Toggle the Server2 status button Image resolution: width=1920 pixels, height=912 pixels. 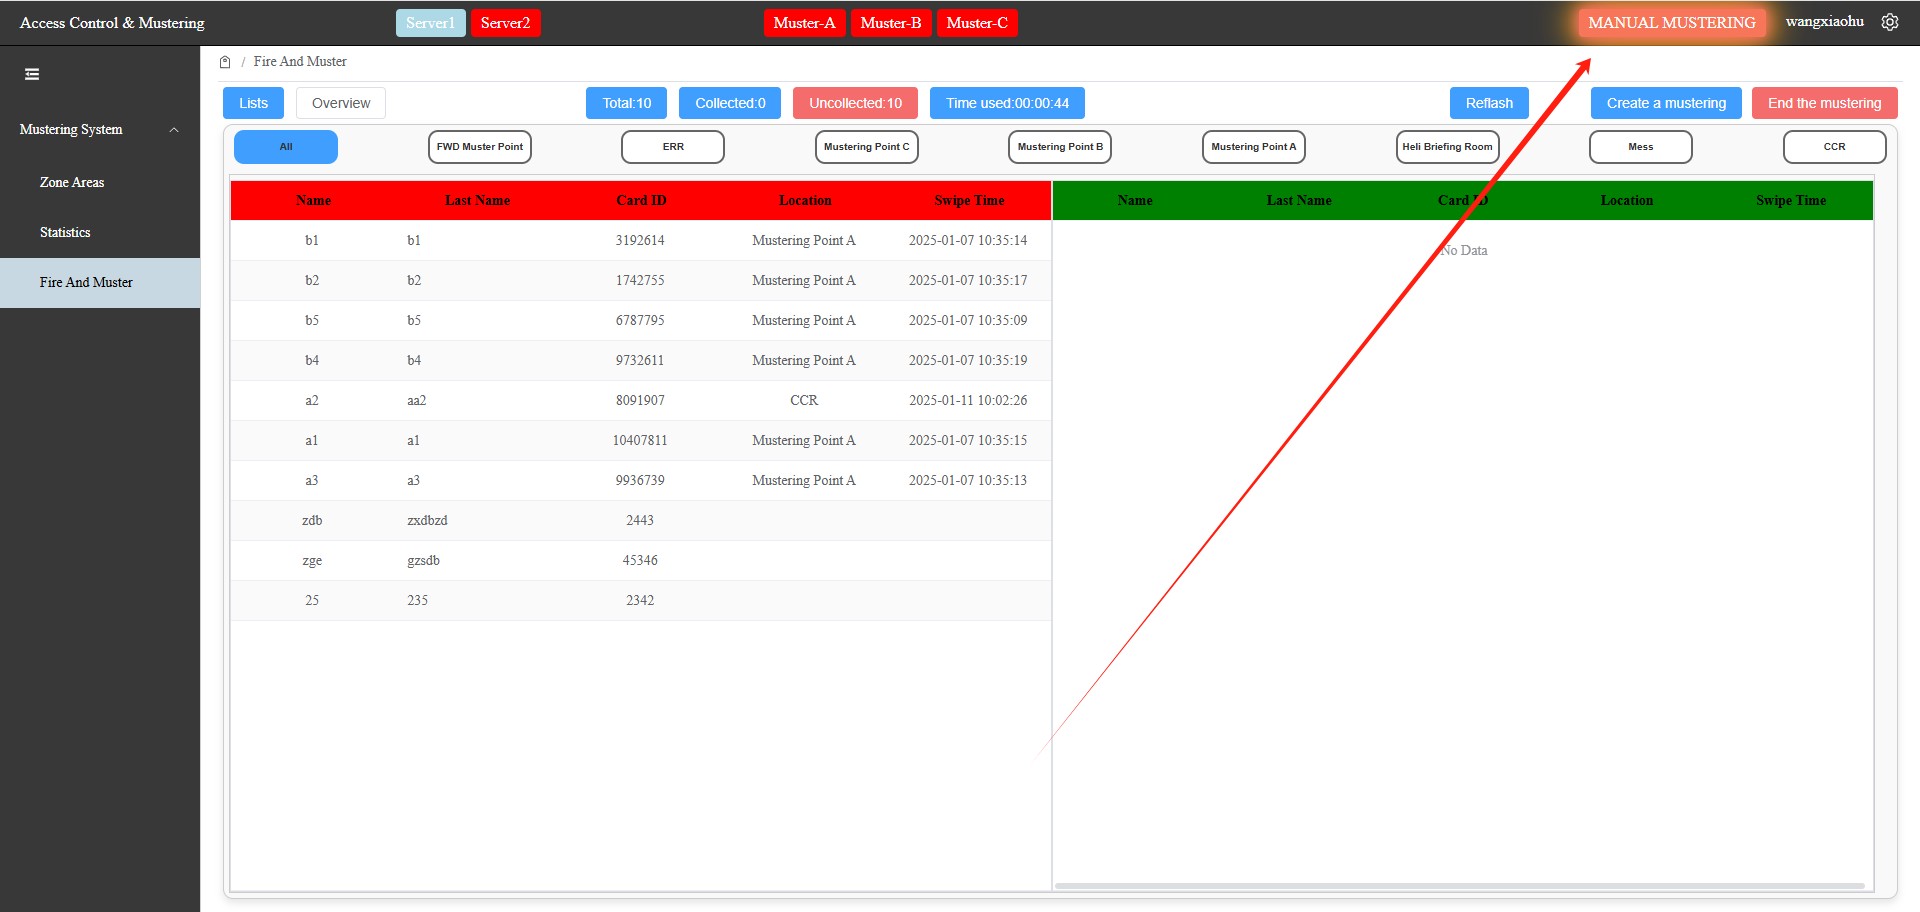pyautogui.click(x=505, y=23)
